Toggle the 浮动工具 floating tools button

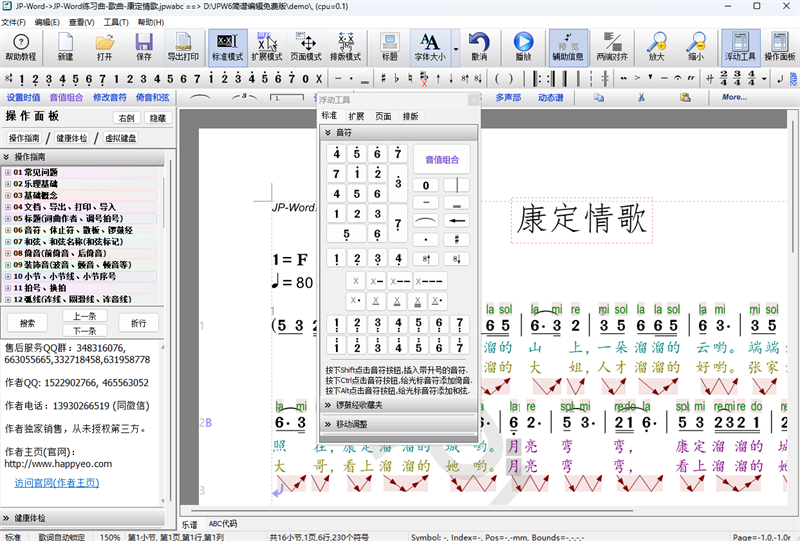740,47
